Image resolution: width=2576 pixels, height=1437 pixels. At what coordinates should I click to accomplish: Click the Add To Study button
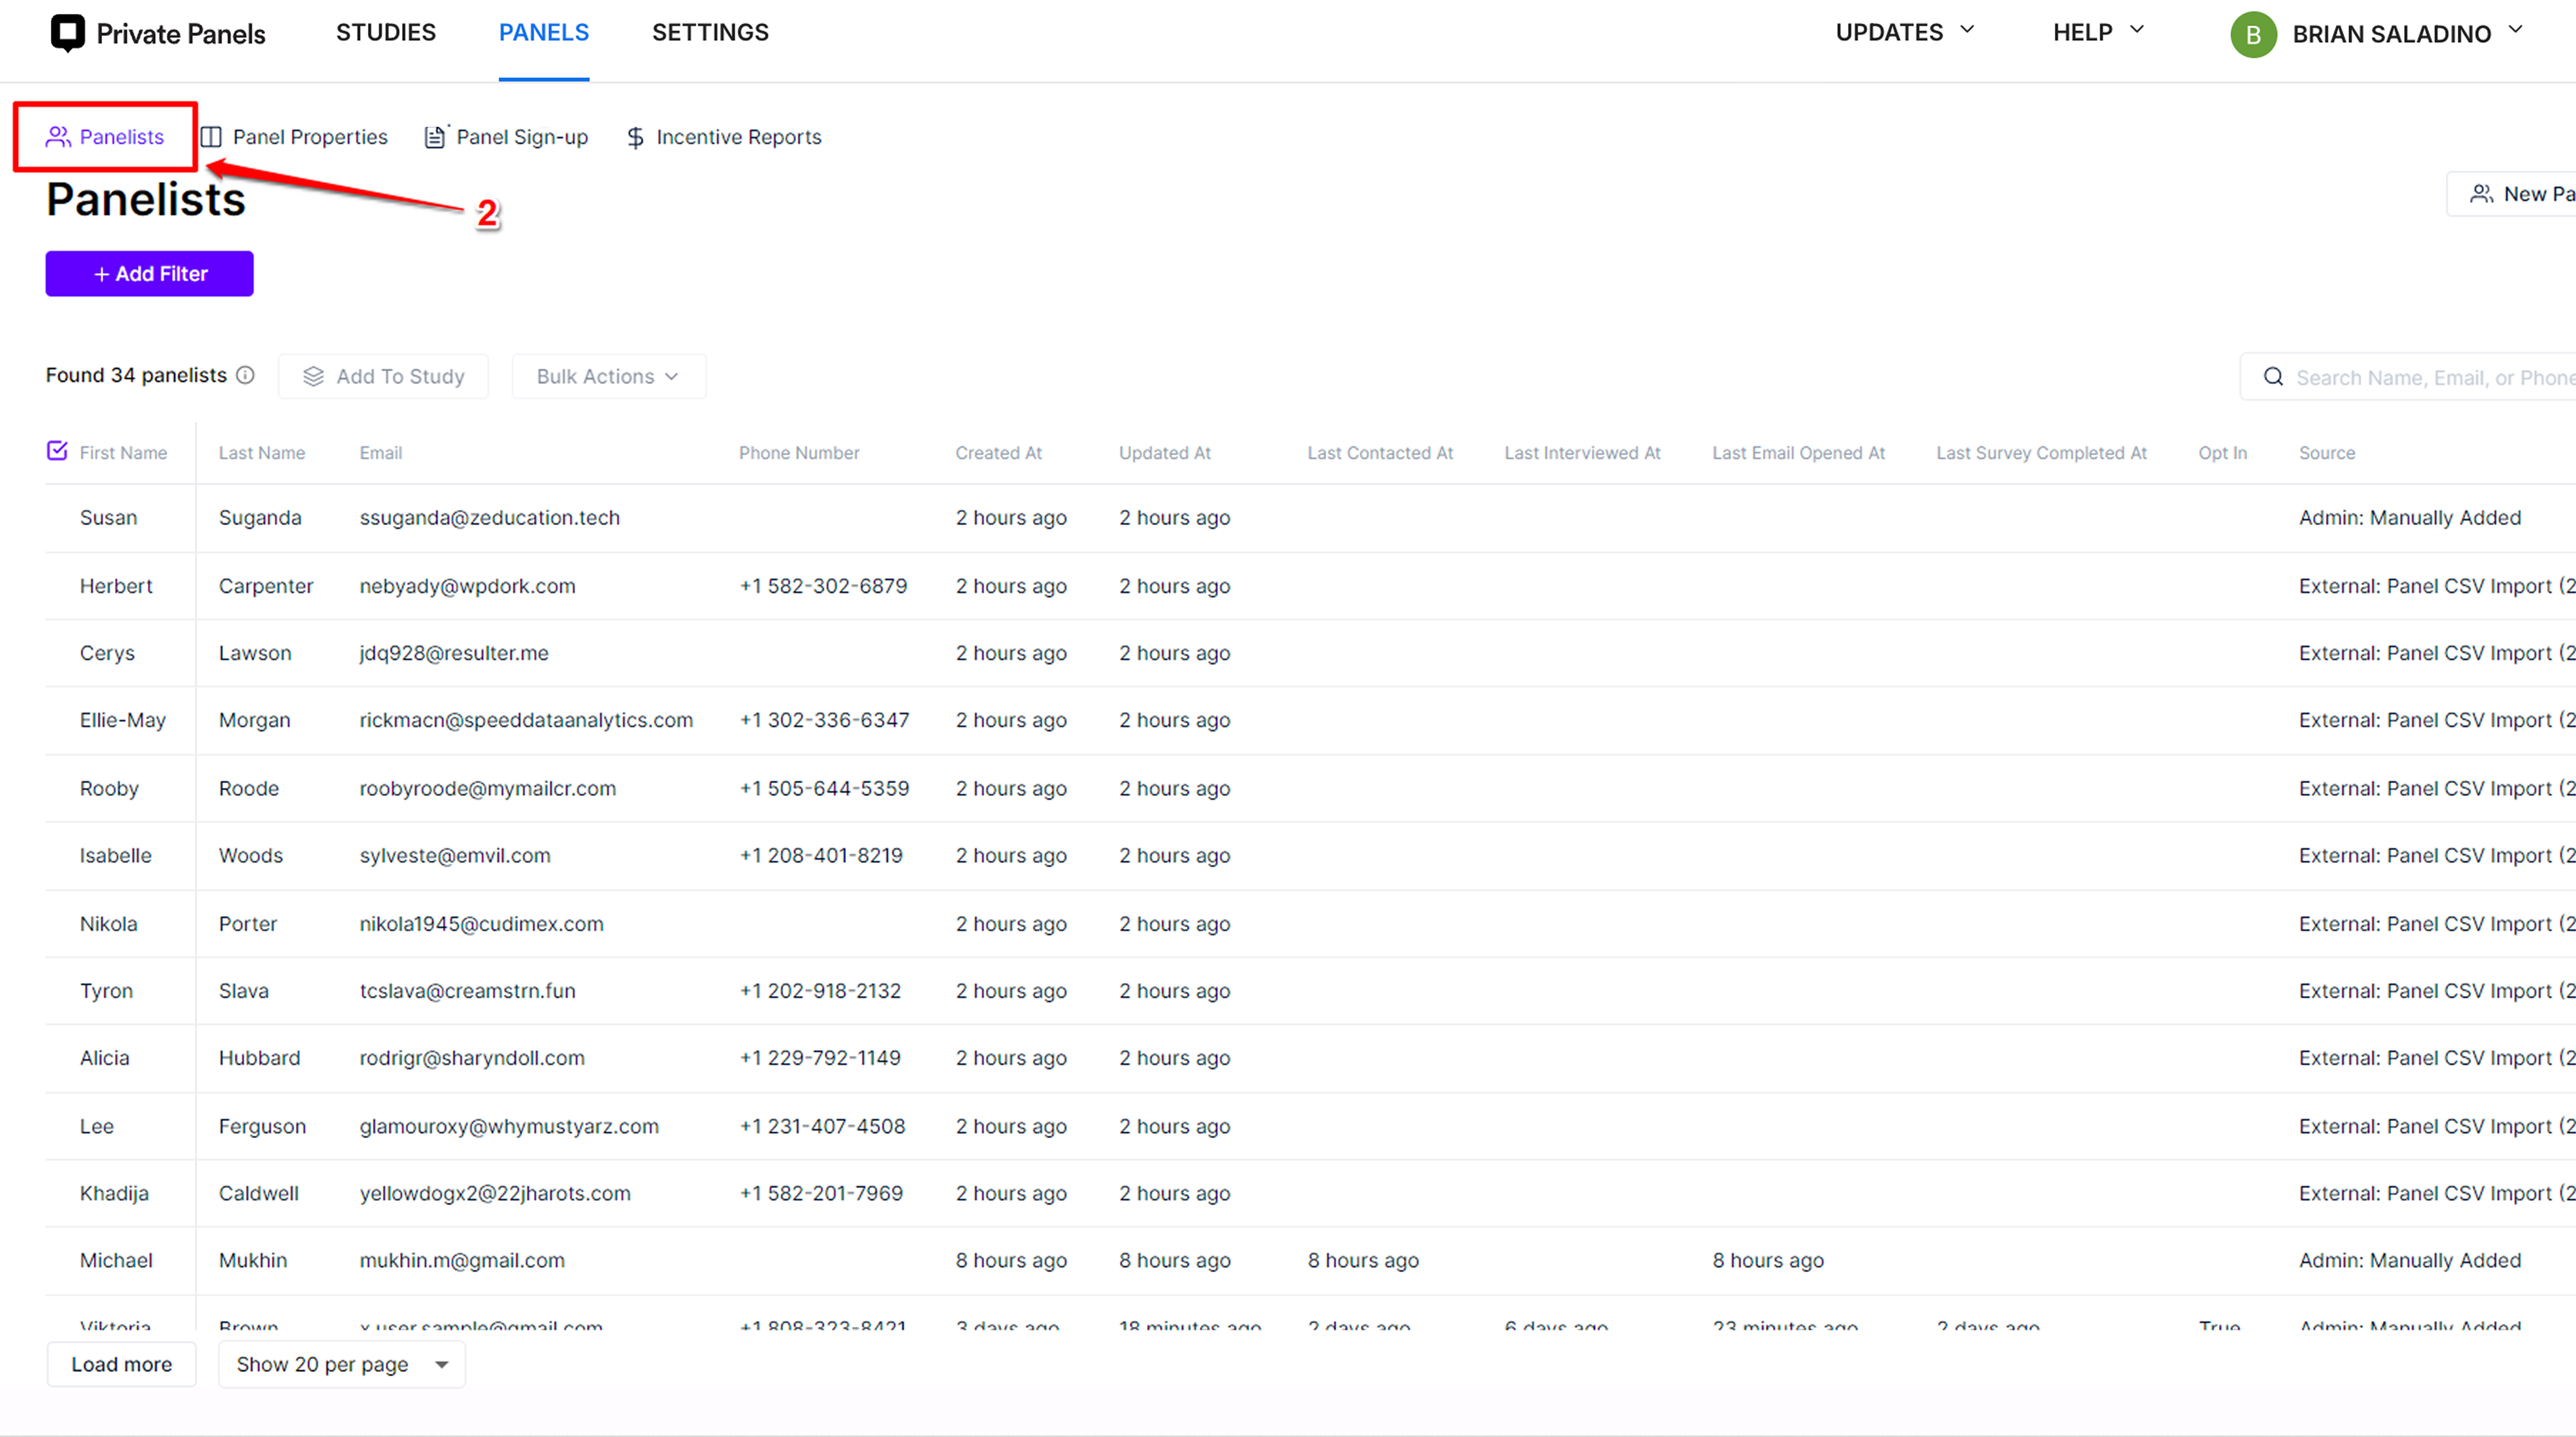pos(383,376)
